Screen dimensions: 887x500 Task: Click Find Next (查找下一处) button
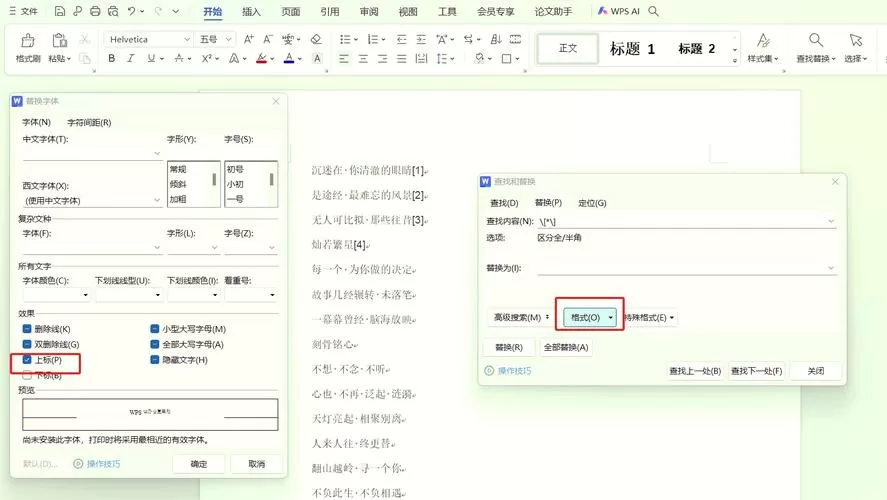pos(756,371)
